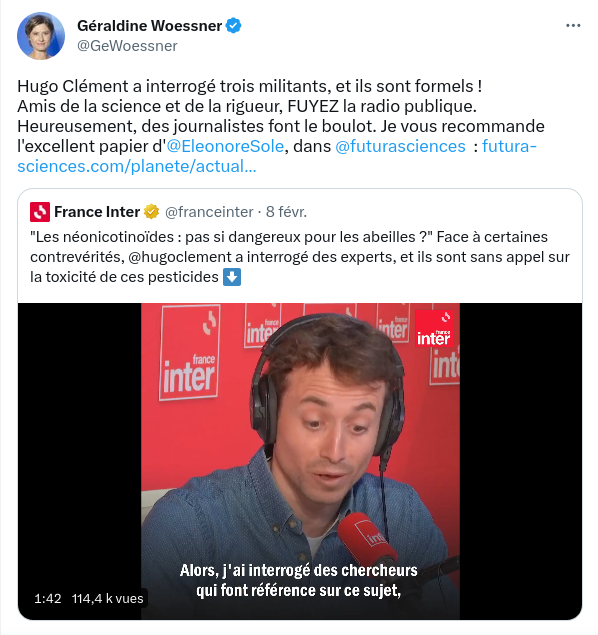
Task: Open the @EleonoreSole mention
Action: tap(225, 146)
